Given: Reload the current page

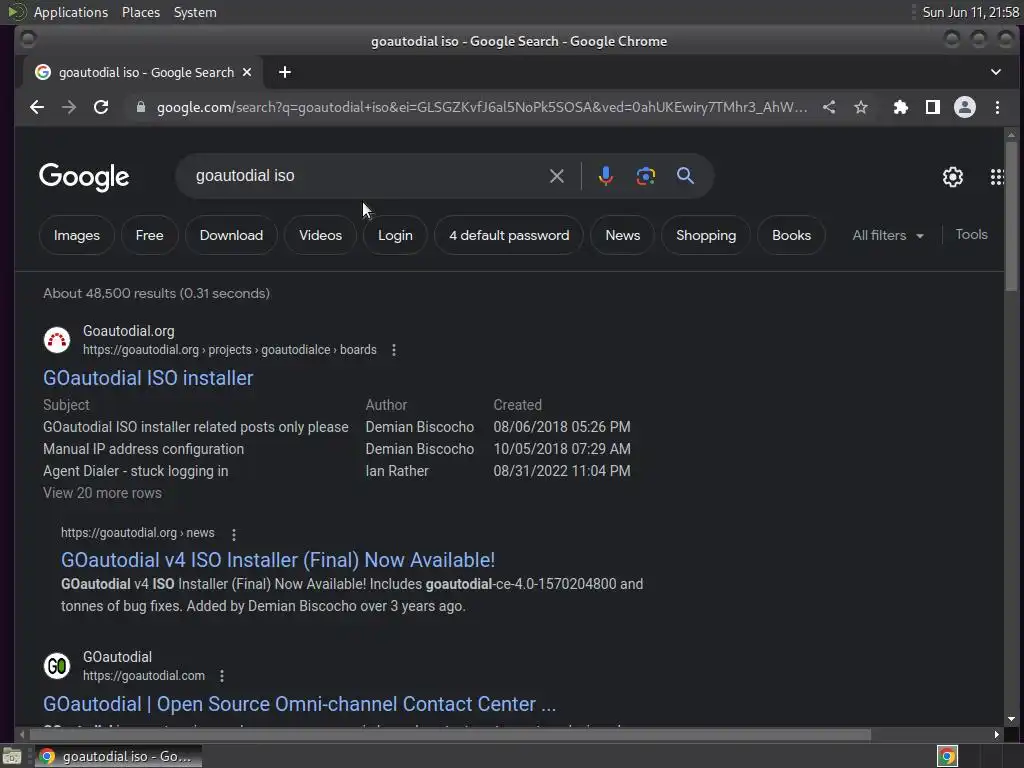Looking at the screenshot, I should point(101,107).
